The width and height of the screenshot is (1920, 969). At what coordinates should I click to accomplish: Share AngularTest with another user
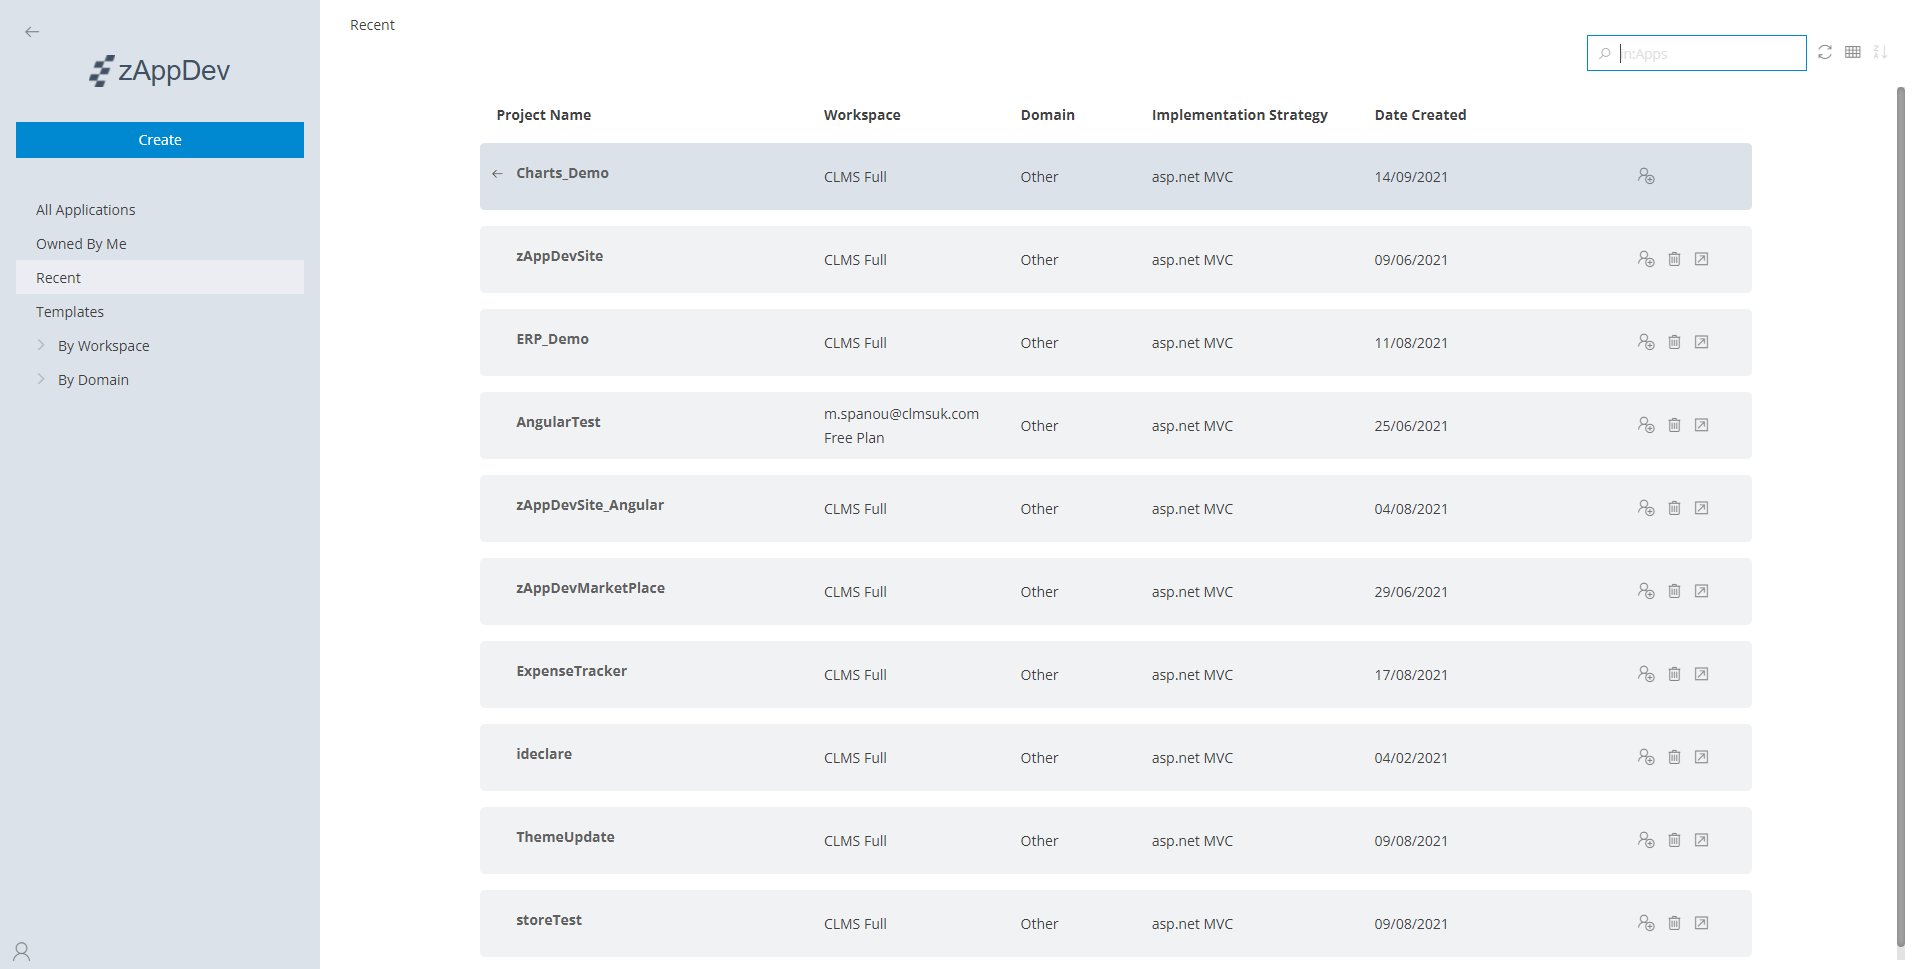click(1646, 425)
